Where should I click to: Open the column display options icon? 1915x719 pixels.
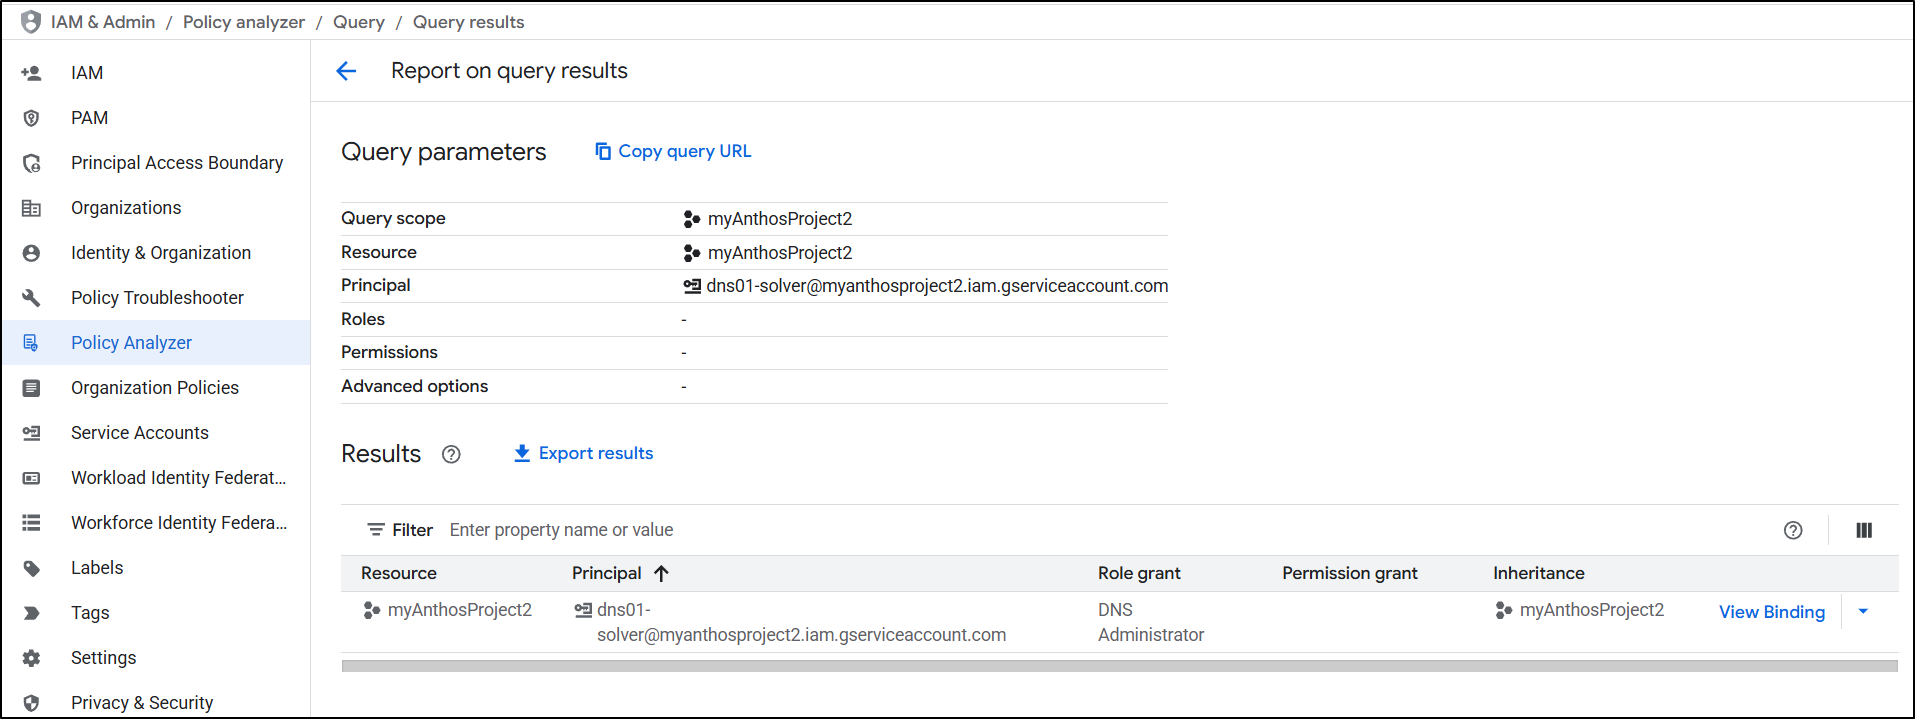click(1863, 530)
